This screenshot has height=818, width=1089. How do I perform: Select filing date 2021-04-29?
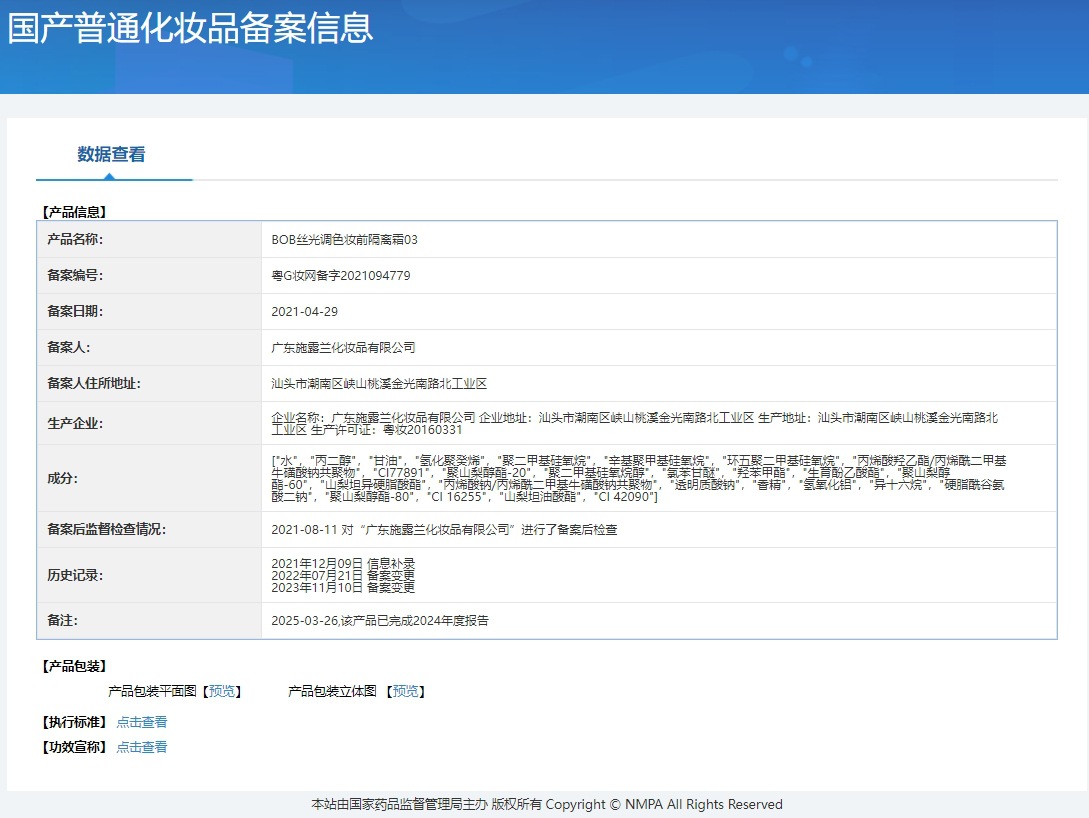(304, 312)
